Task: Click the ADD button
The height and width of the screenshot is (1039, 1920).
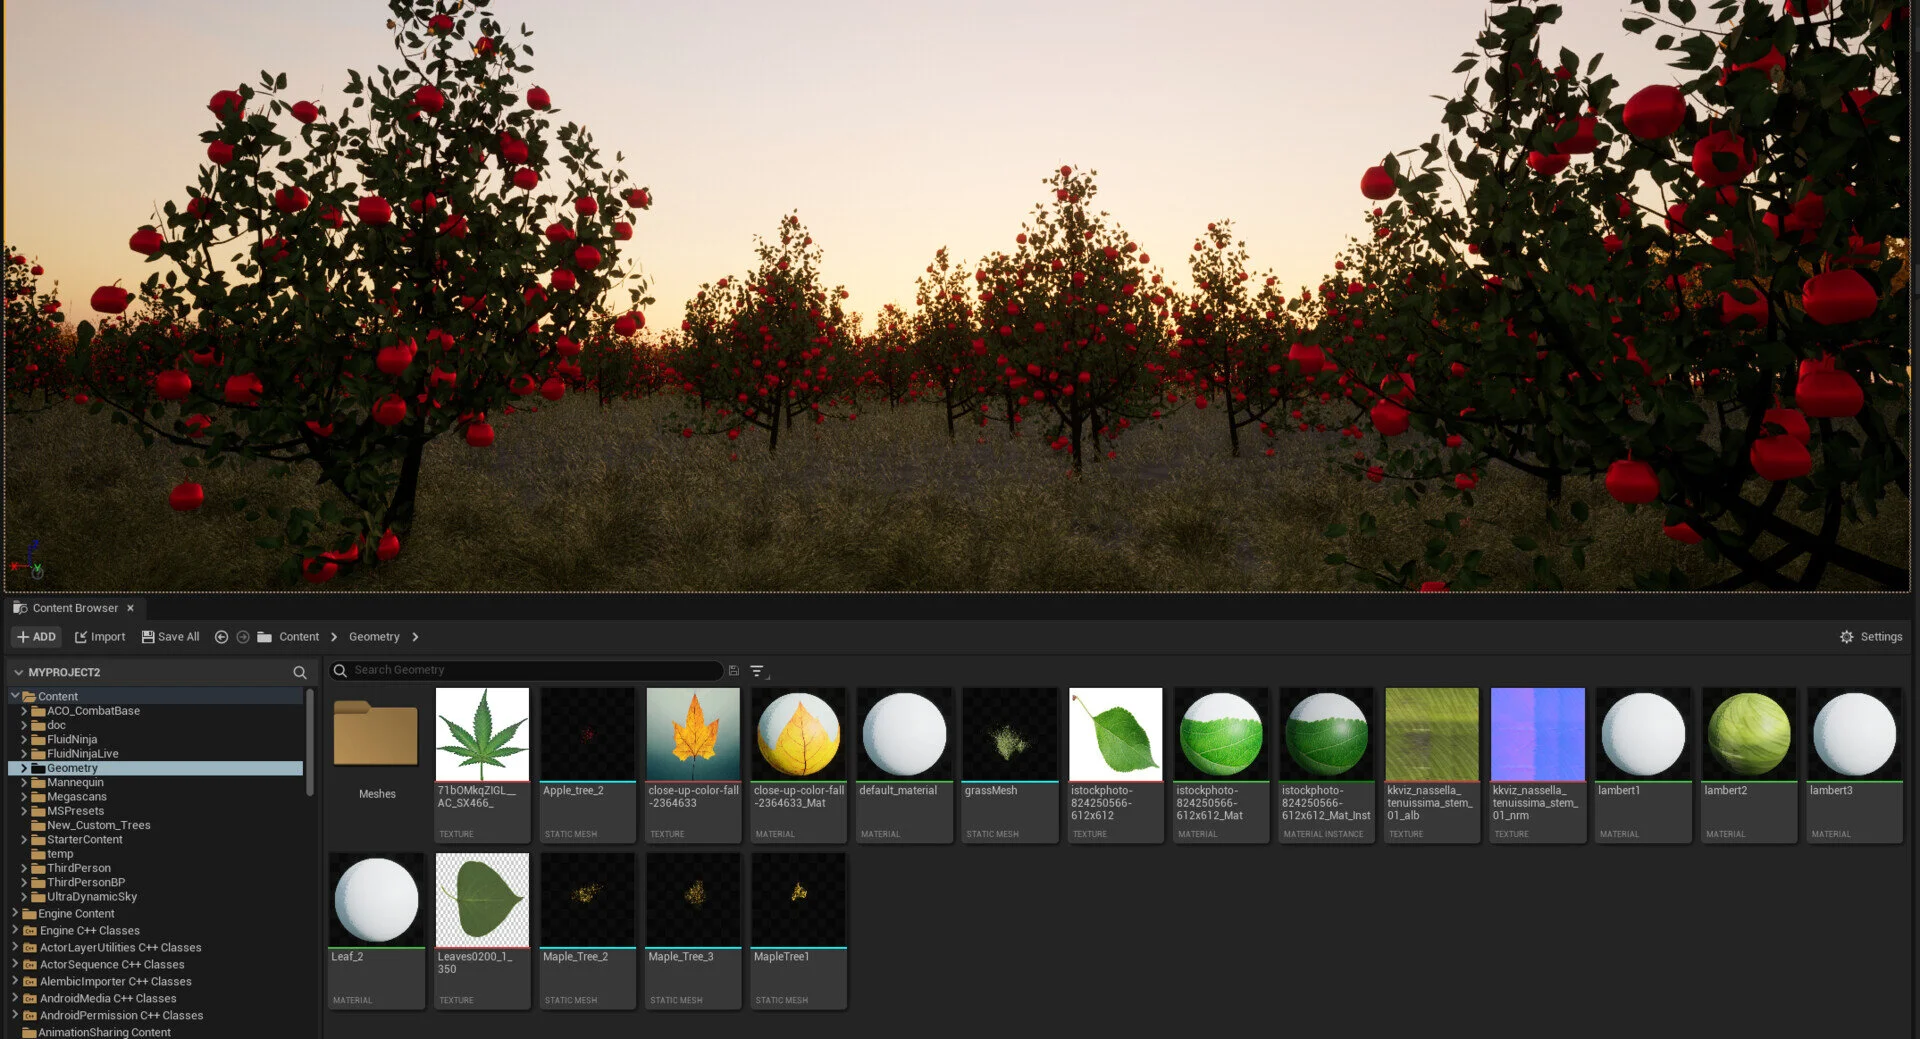Action: point(36,637)
